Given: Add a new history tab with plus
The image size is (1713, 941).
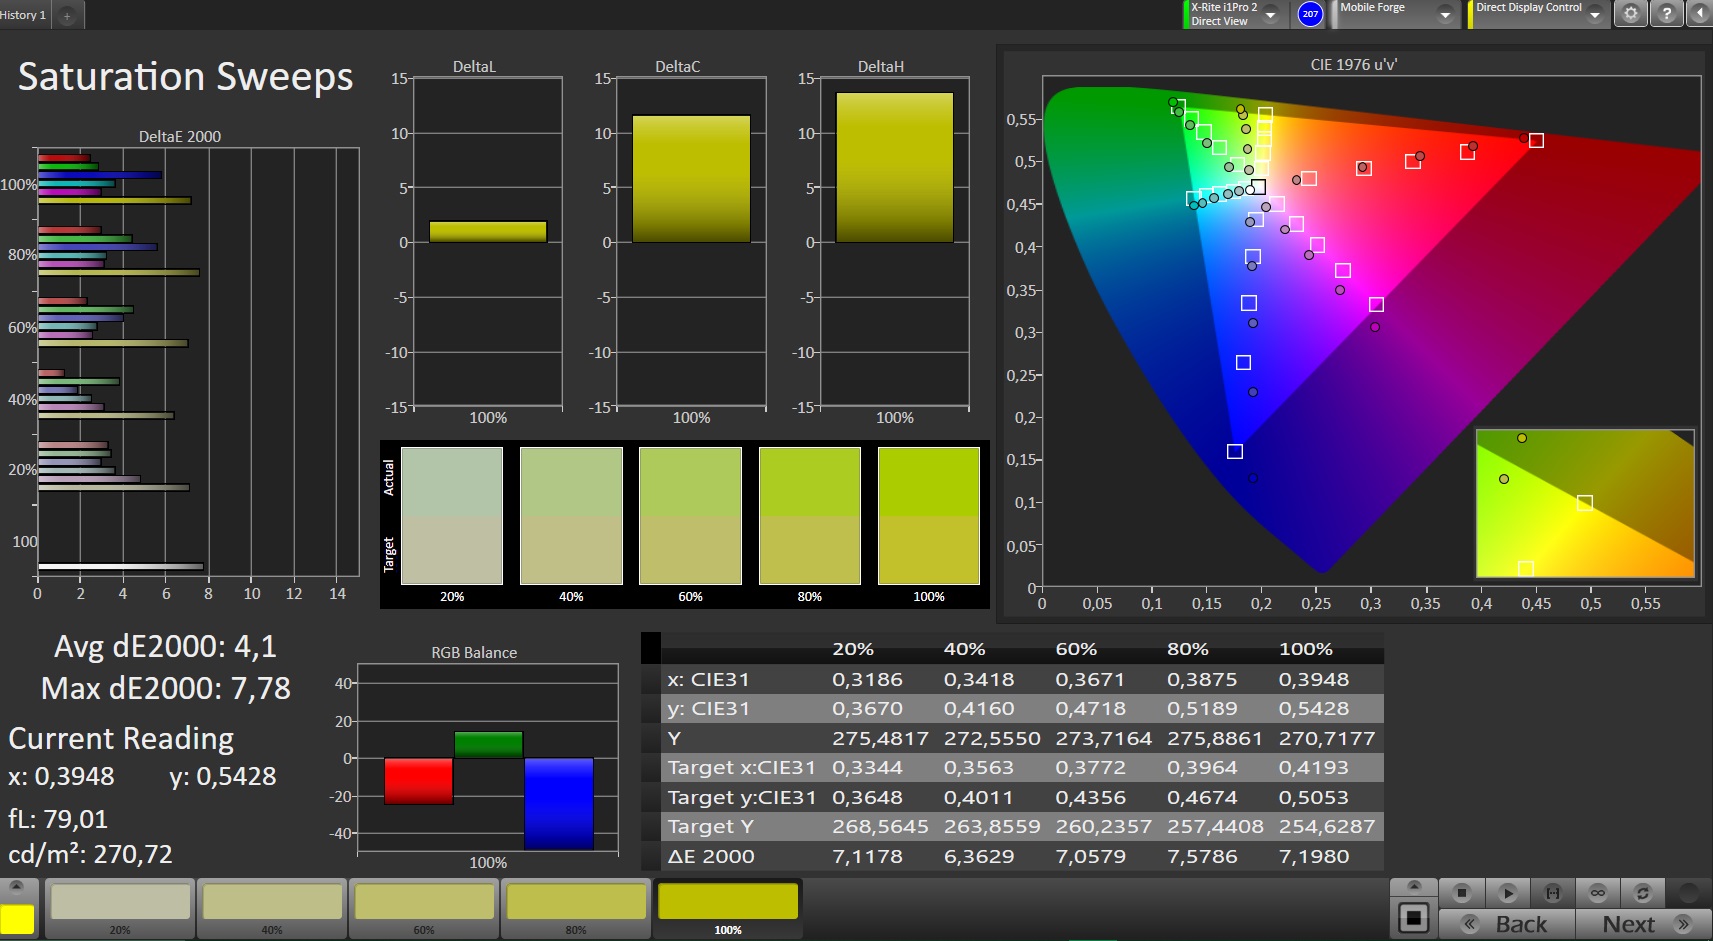Looking at the screenshot, I should [x=68, y=16].
